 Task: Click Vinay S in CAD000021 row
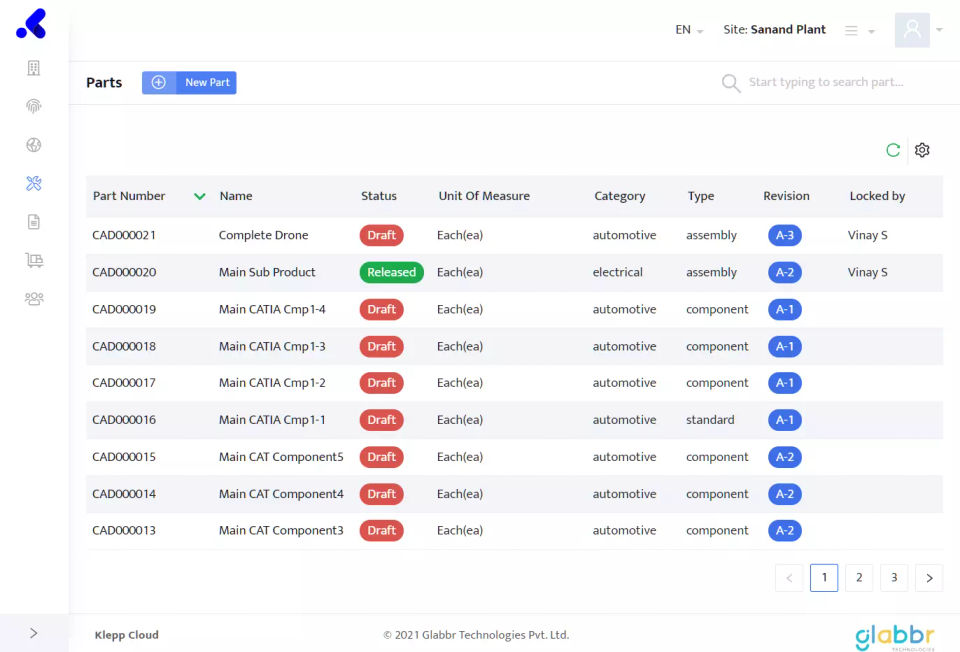(x=868, y=235)
